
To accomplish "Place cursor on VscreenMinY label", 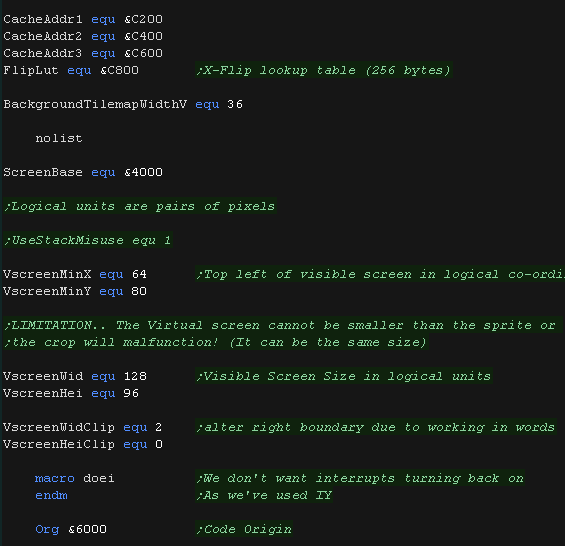I will click(47, 291).
